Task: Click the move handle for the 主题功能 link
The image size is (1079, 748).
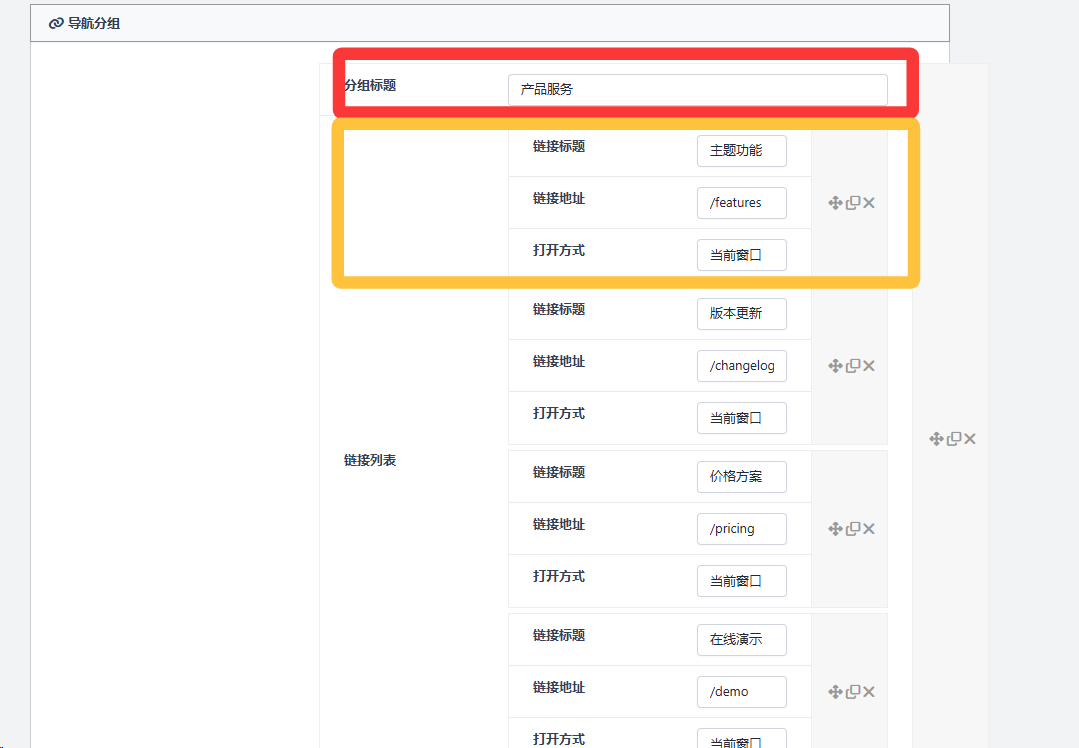Action: [x=835, y=203]
